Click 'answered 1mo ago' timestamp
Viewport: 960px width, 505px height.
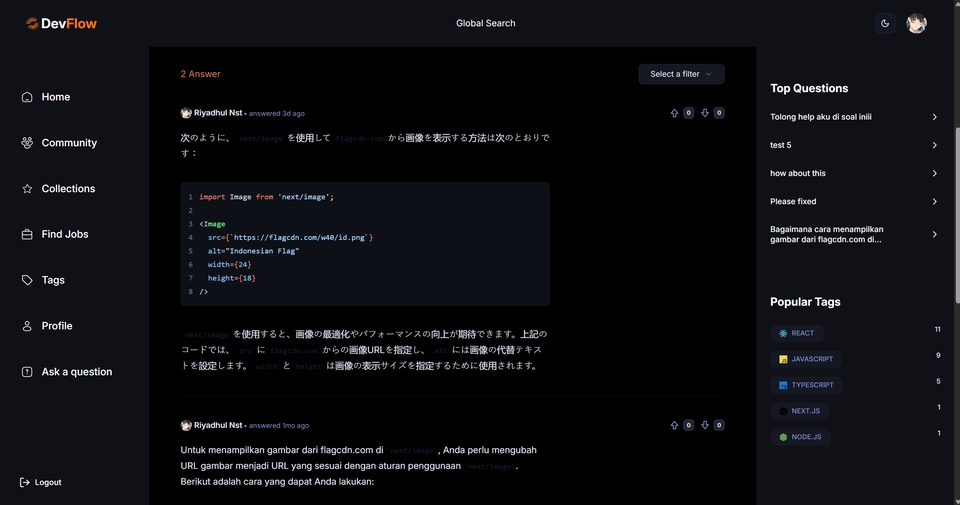point(279,425)
